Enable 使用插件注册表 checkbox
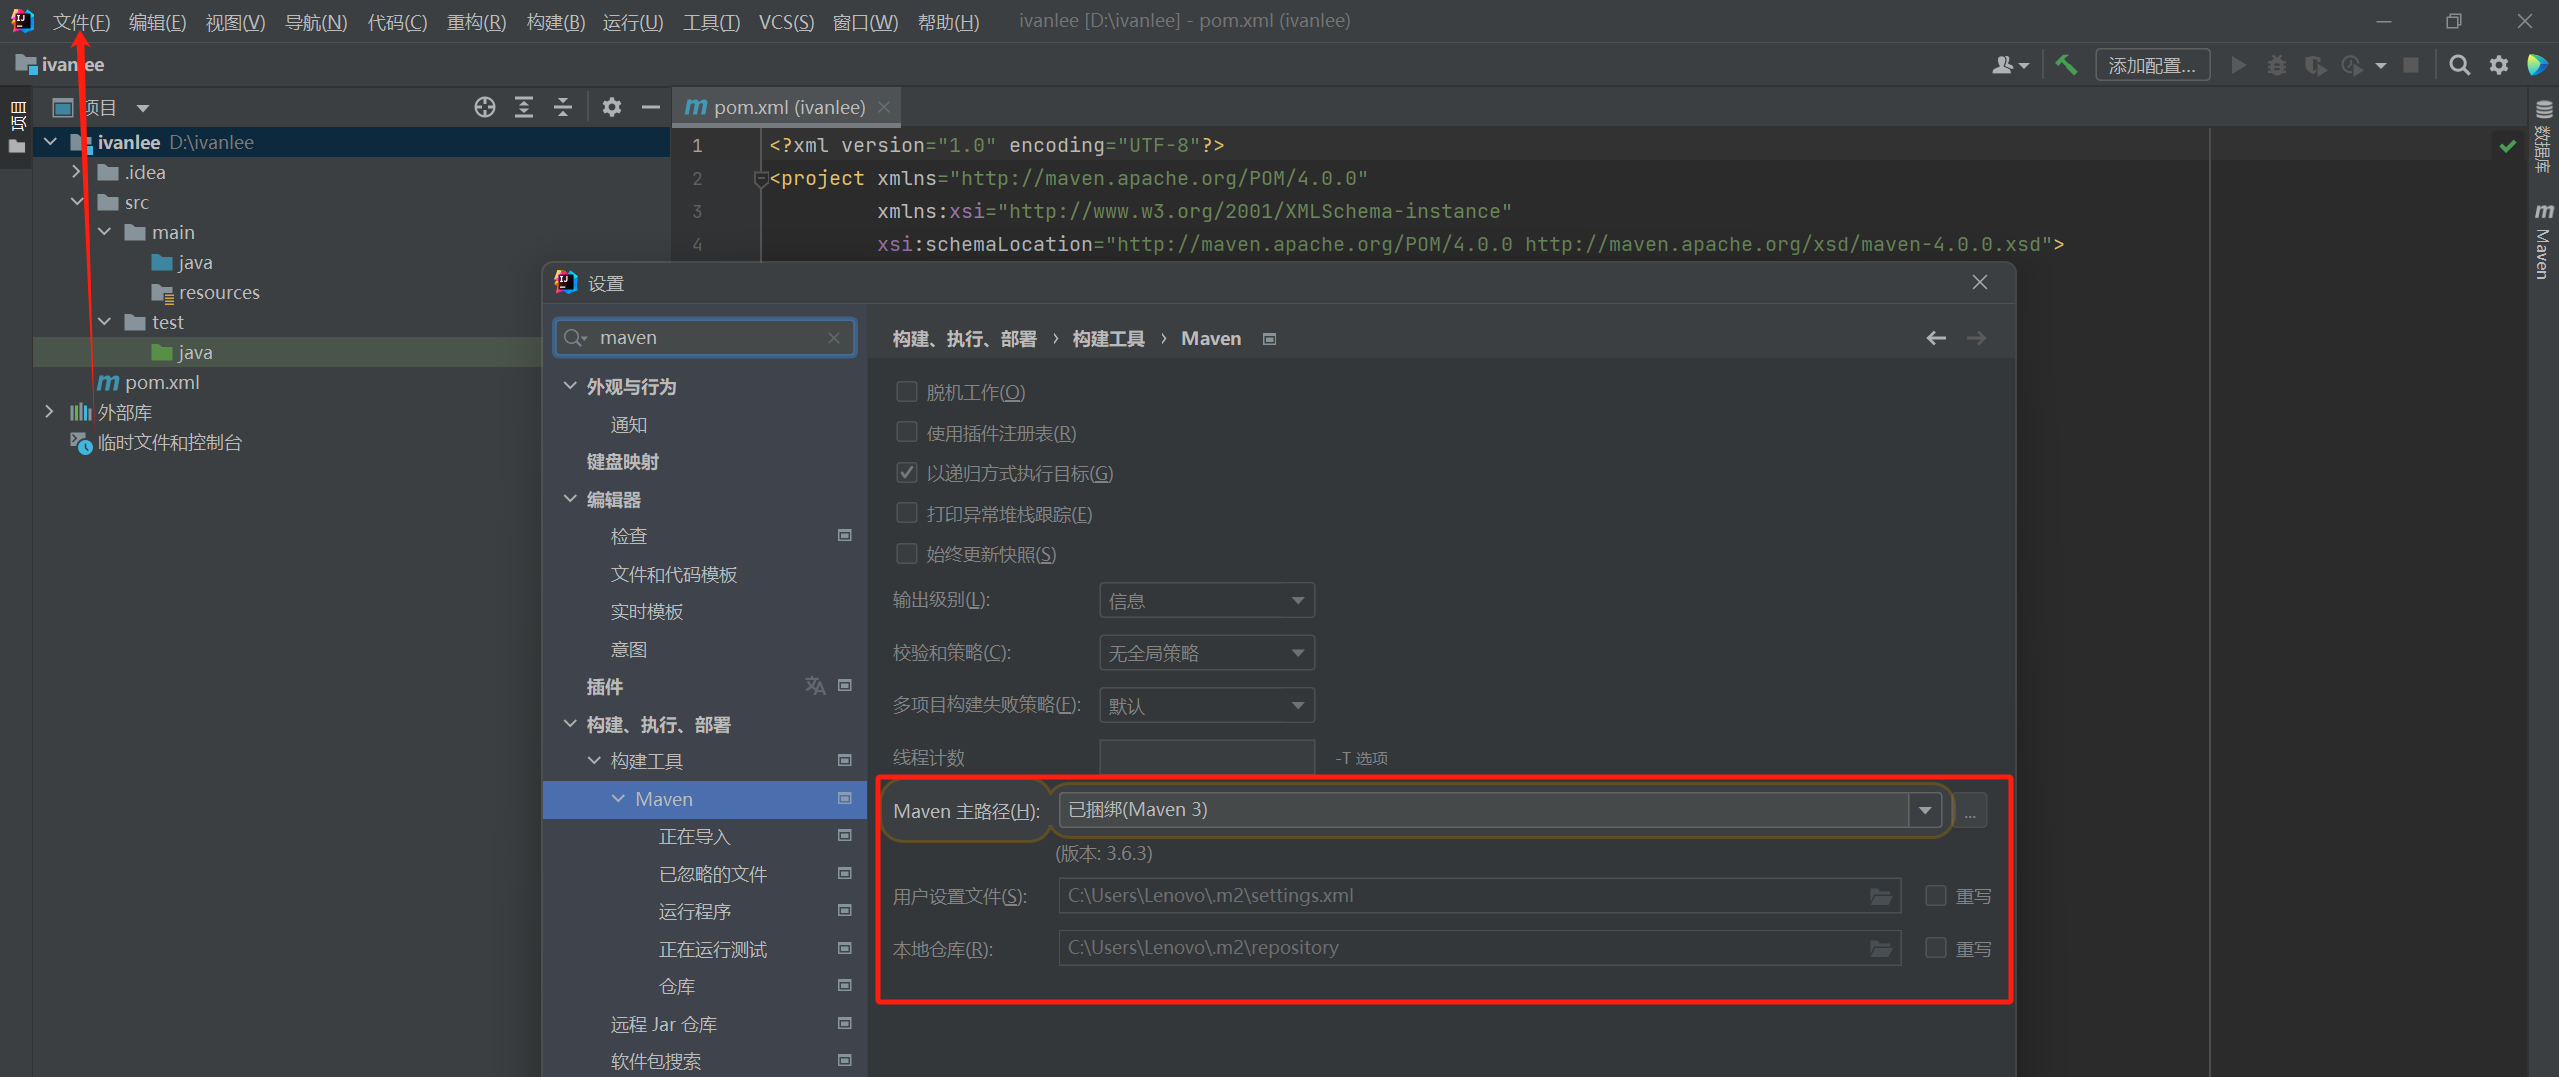 click(907, 432)
